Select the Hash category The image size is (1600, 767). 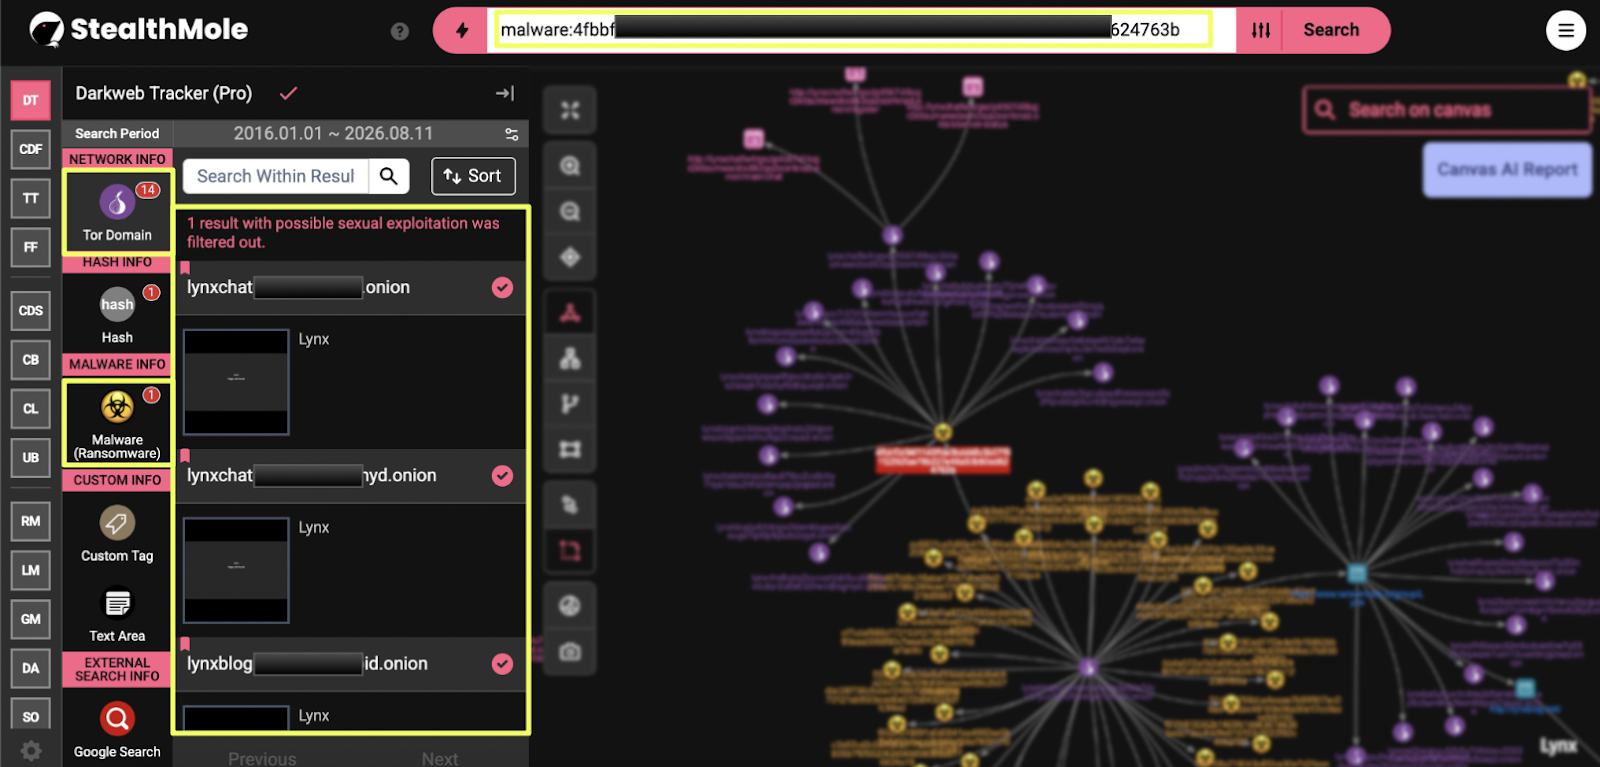117,314
